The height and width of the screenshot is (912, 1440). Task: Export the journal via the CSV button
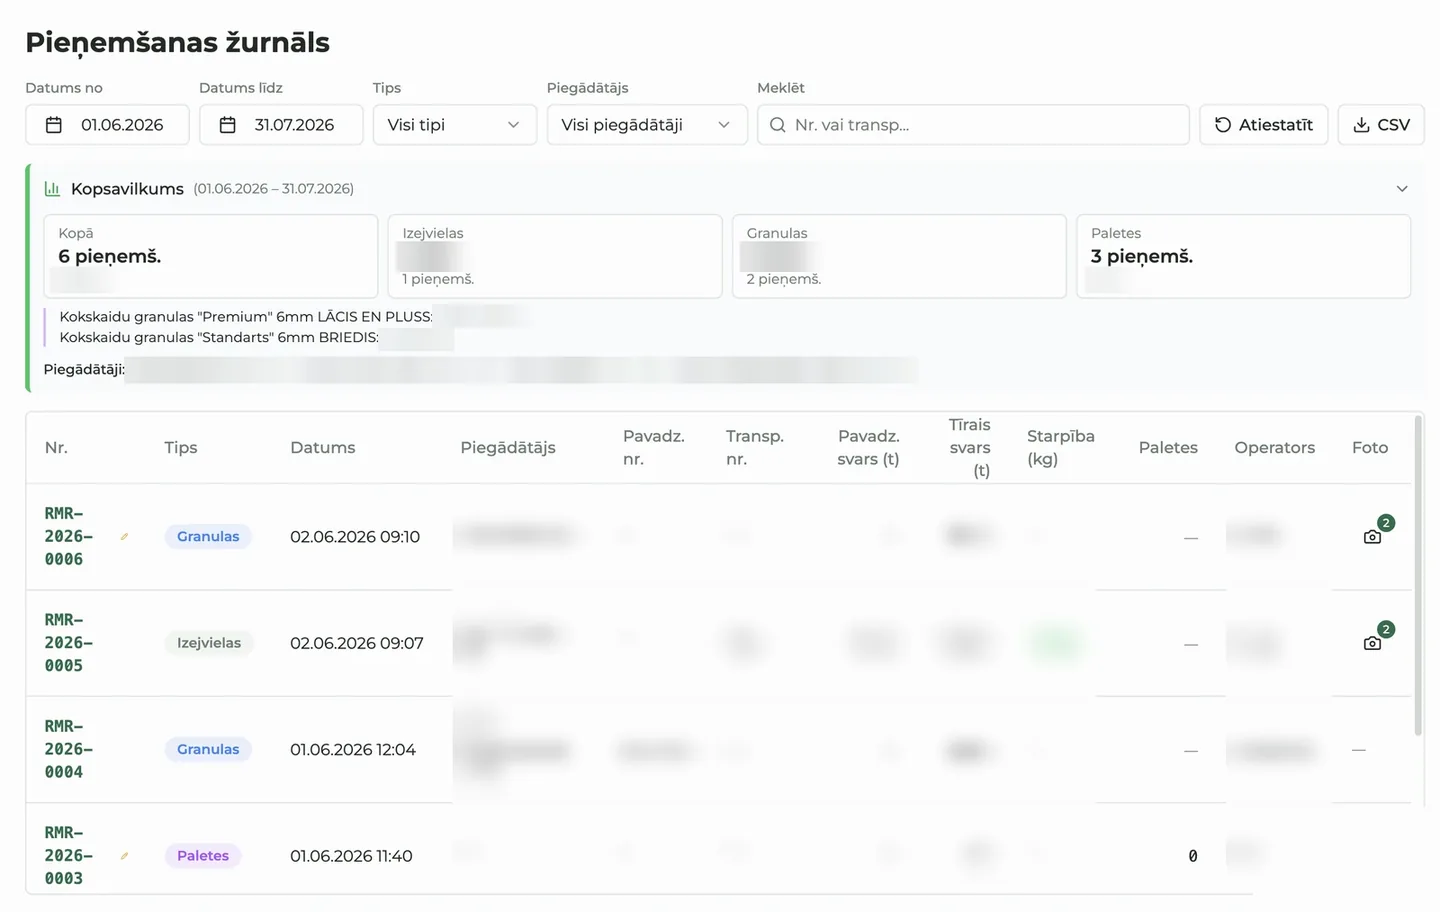[1381, 125]
